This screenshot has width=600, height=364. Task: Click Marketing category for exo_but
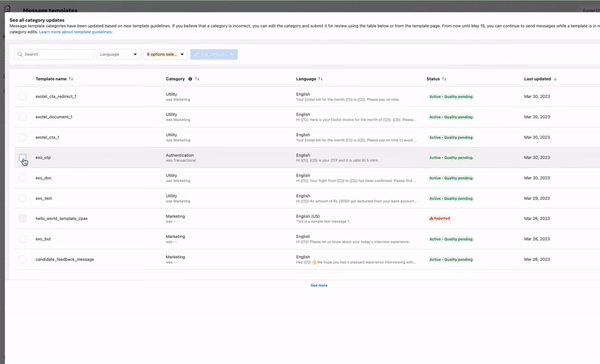point(175,237)
